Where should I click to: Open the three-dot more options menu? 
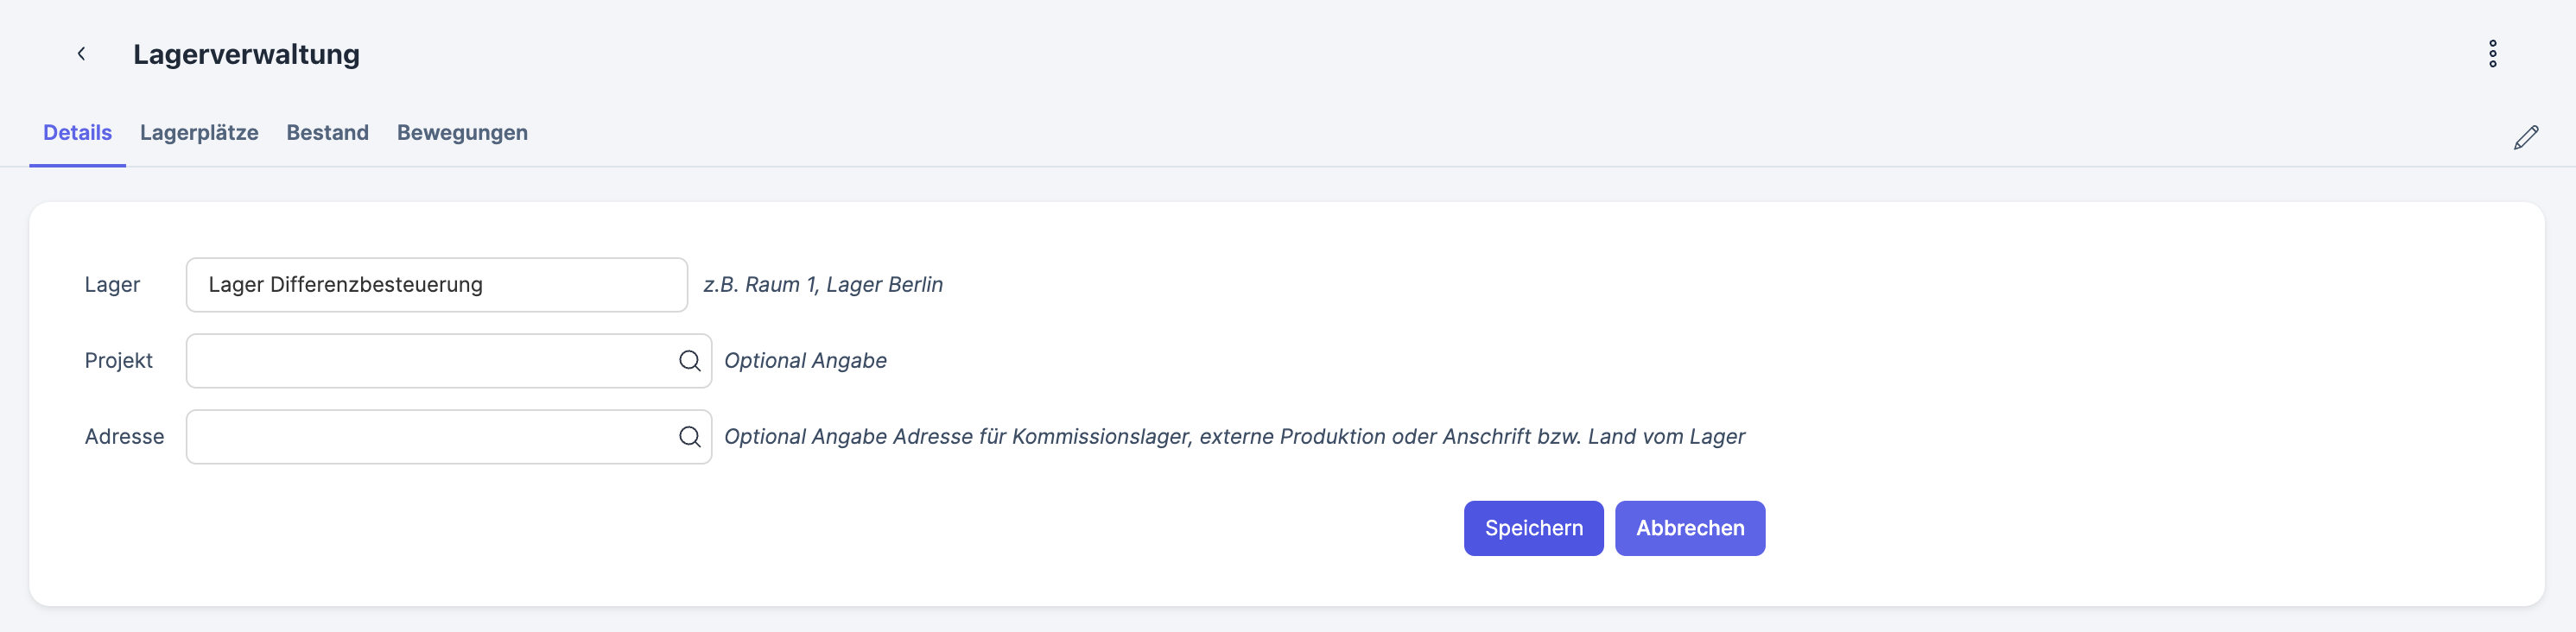(2492, 54)
